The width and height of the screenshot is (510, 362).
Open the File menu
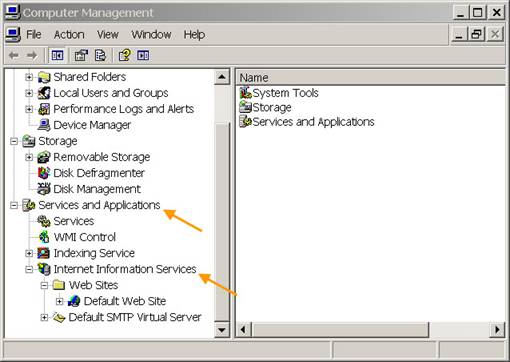pos(34,35)
